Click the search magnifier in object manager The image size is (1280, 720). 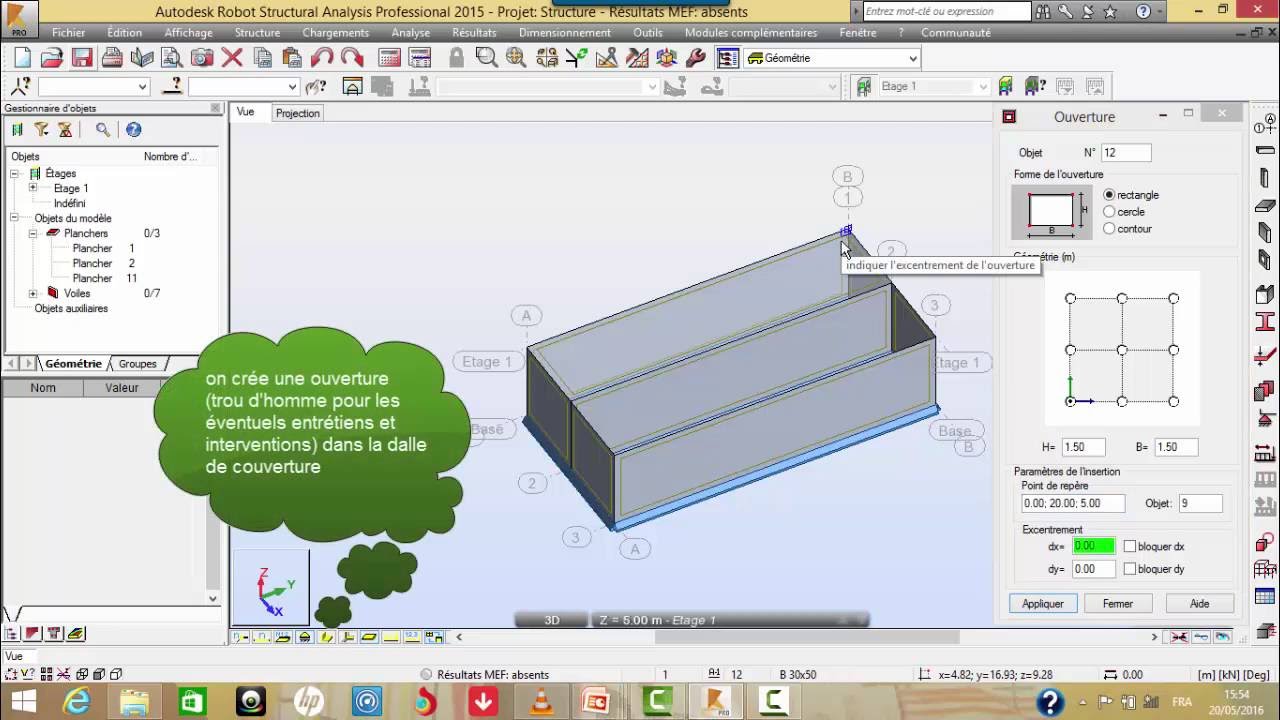[102, 130]
